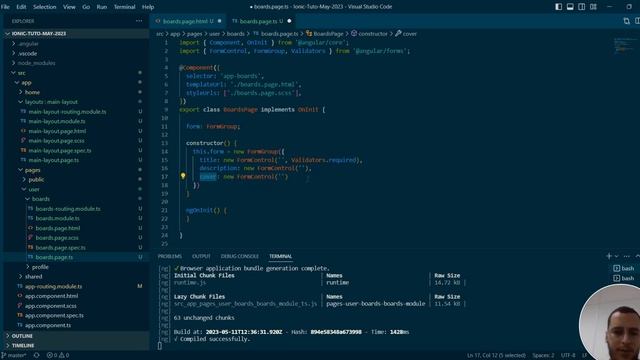The height and width of the screenshot is (360, 640).
Task: Switch to the PROBLEMS panel tab
Action: click(x=170, y=256)
